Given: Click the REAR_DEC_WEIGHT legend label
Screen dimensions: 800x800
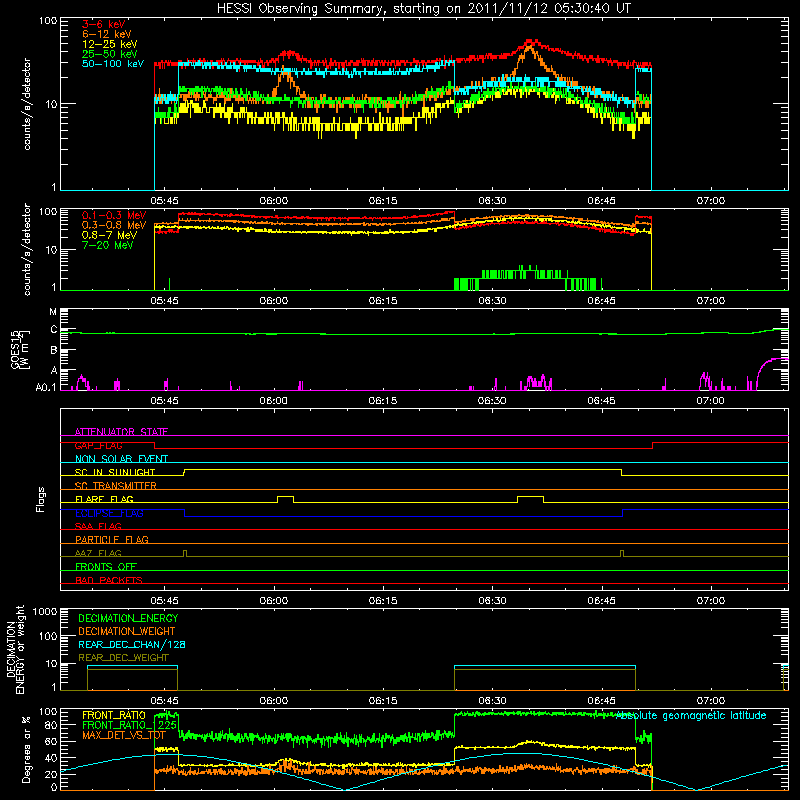Looking at the screenshot, I should click(x=123, y=658).
